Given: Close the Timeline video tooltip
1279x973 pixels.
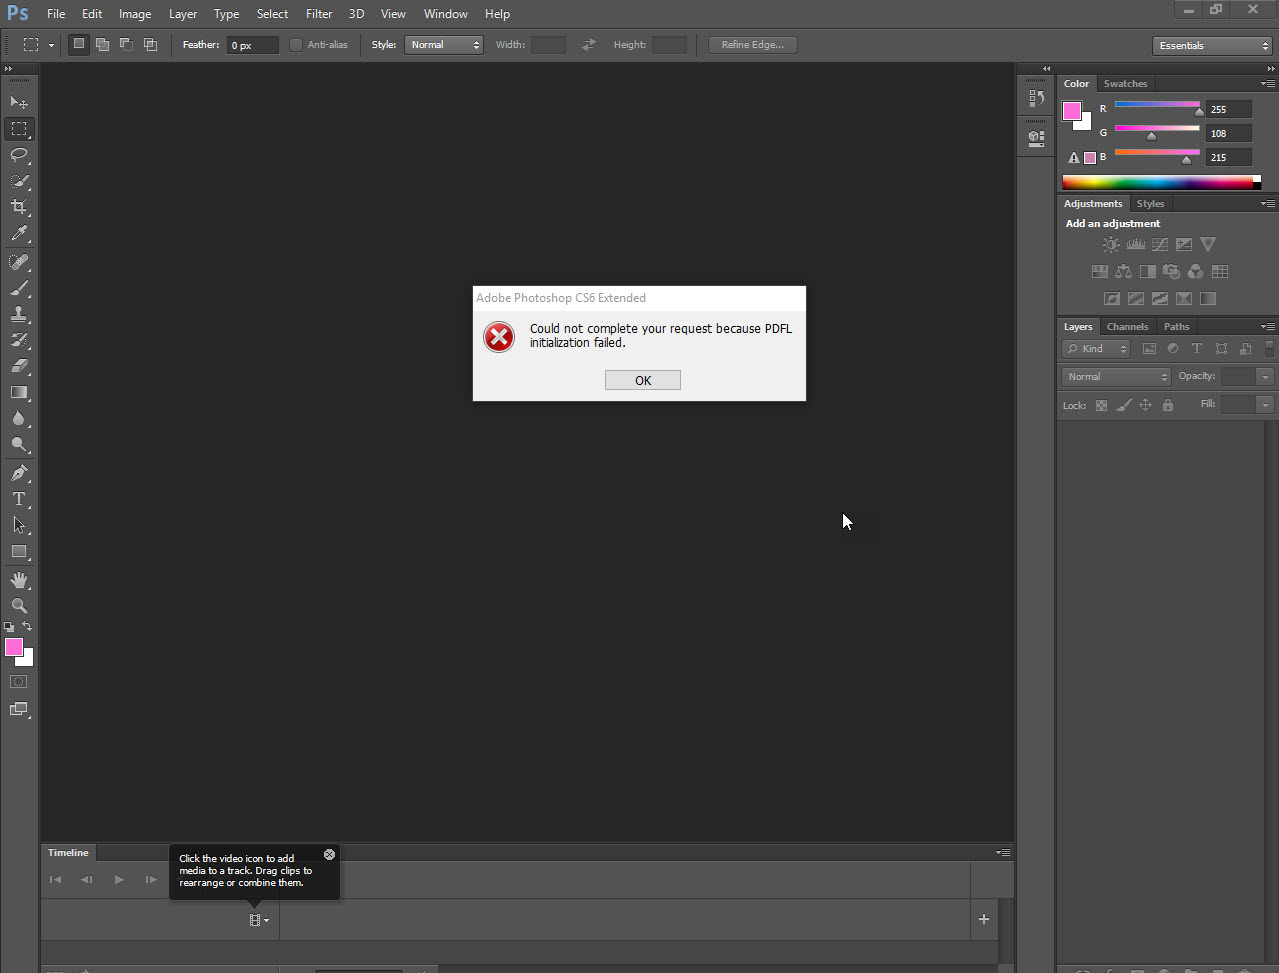Looking at the screenshot, I should tap(329, 854).
